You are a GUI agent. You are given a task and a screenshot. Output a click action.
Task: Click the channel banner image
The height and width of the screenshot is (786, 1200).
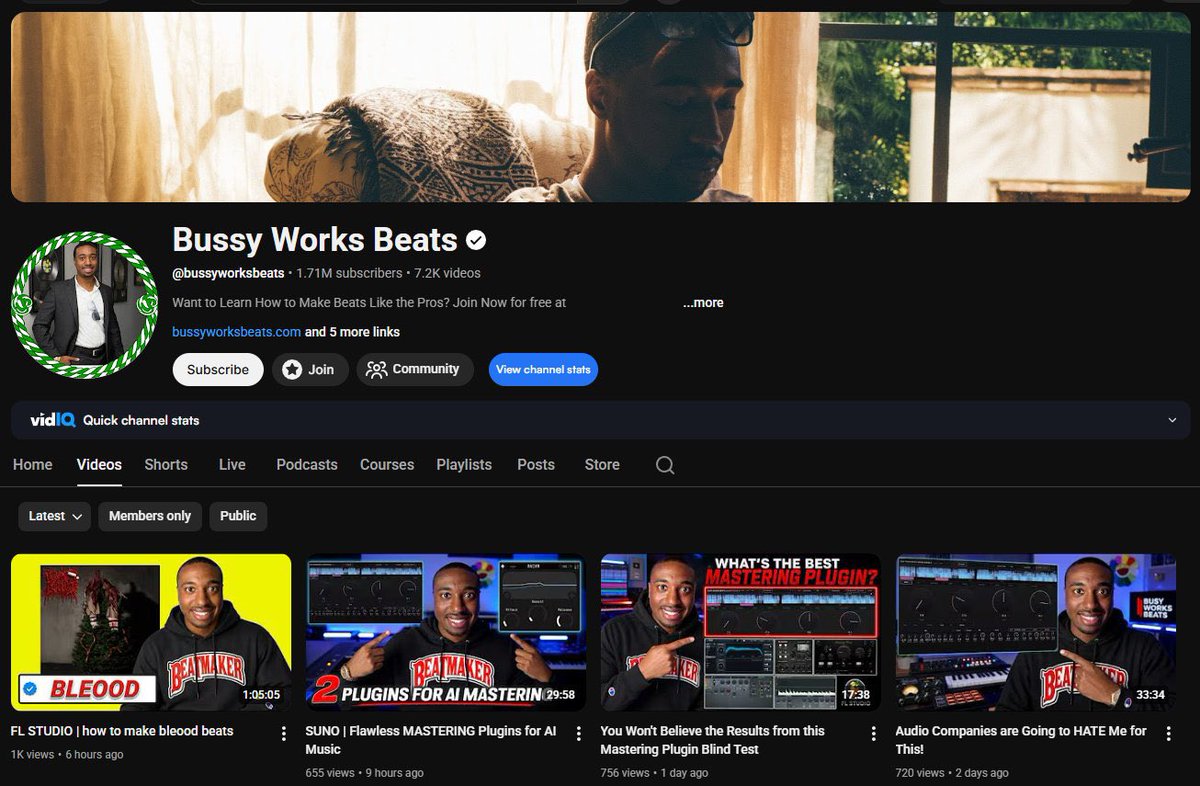pos(600,107)
